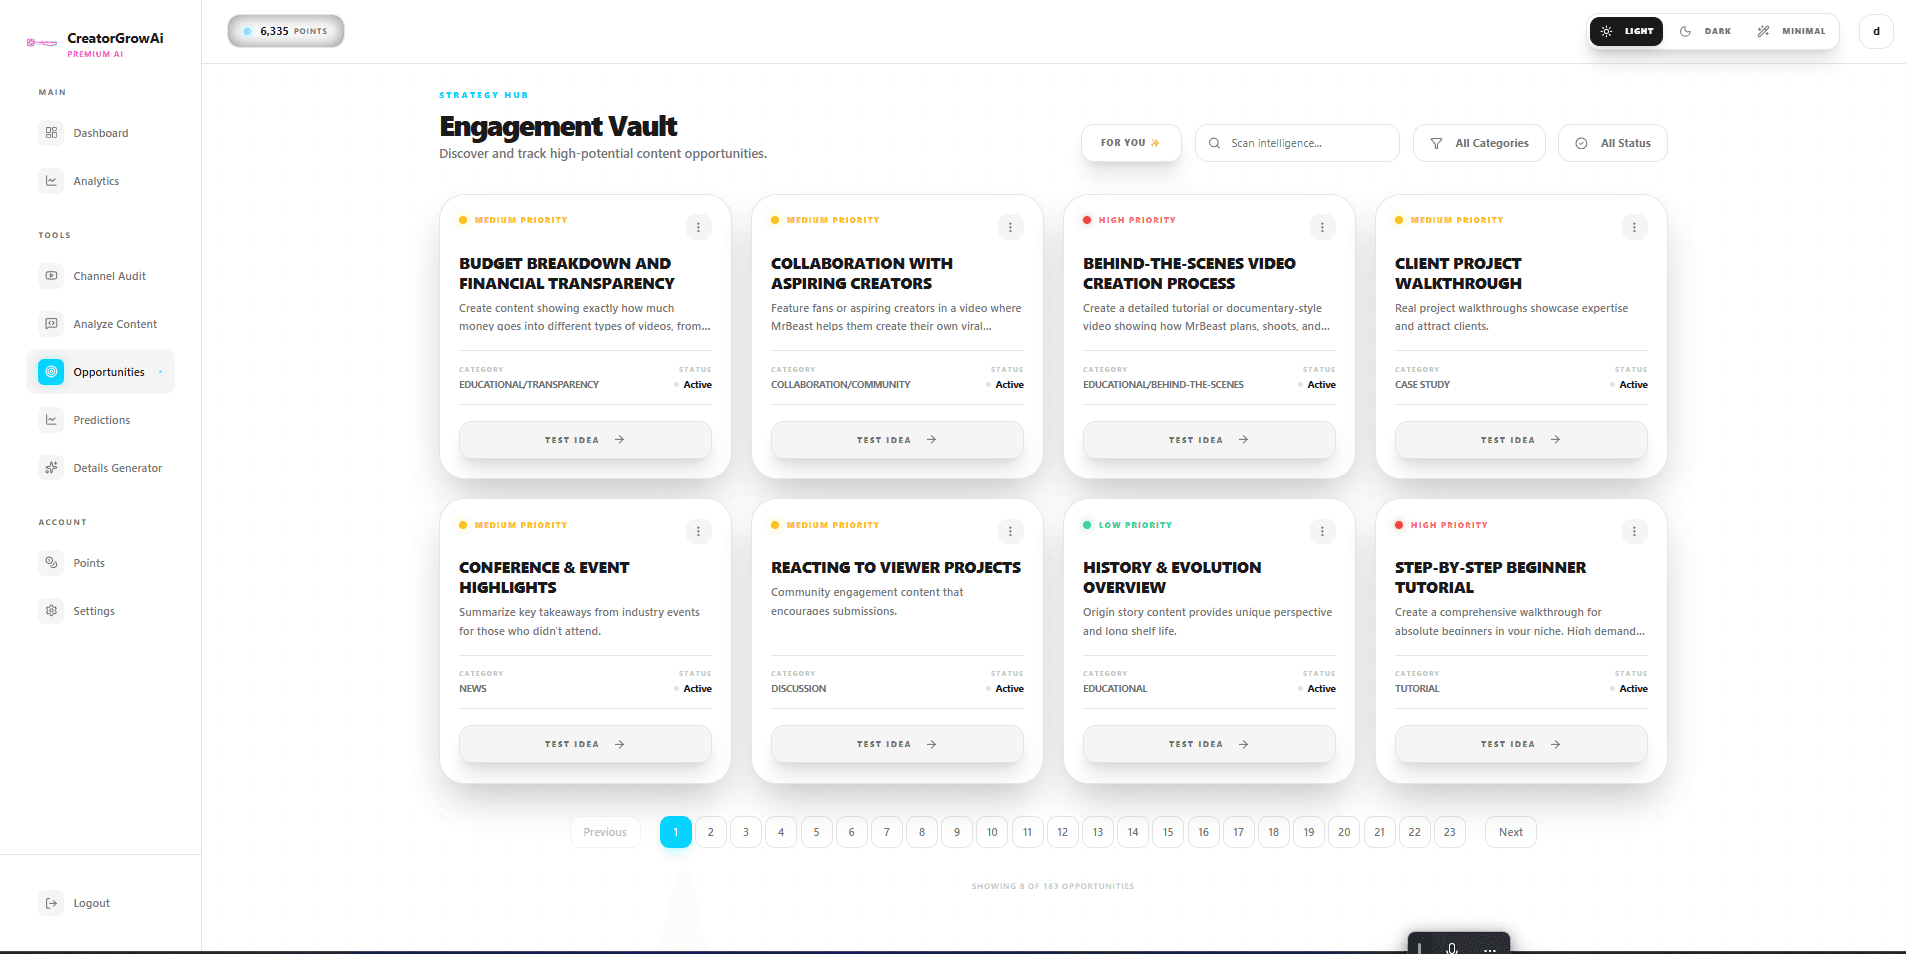
Task: Enable MINIMAL display mode
Action: [1792, 31]
